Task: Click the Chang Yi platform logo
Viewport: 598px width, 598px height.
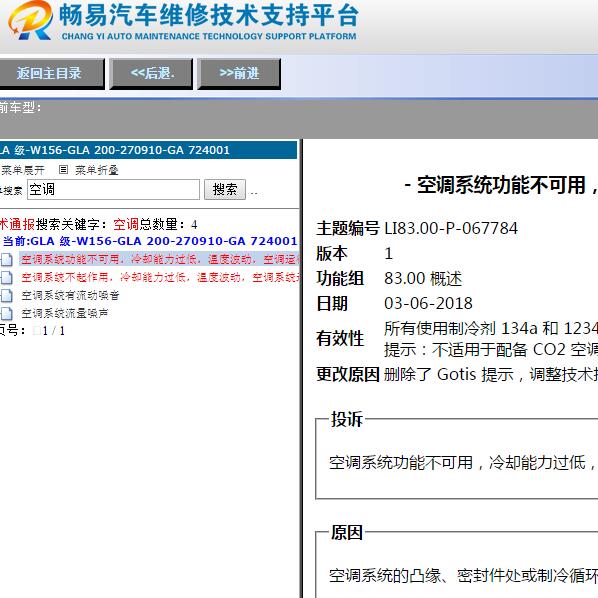Action: tap(30, 20)
